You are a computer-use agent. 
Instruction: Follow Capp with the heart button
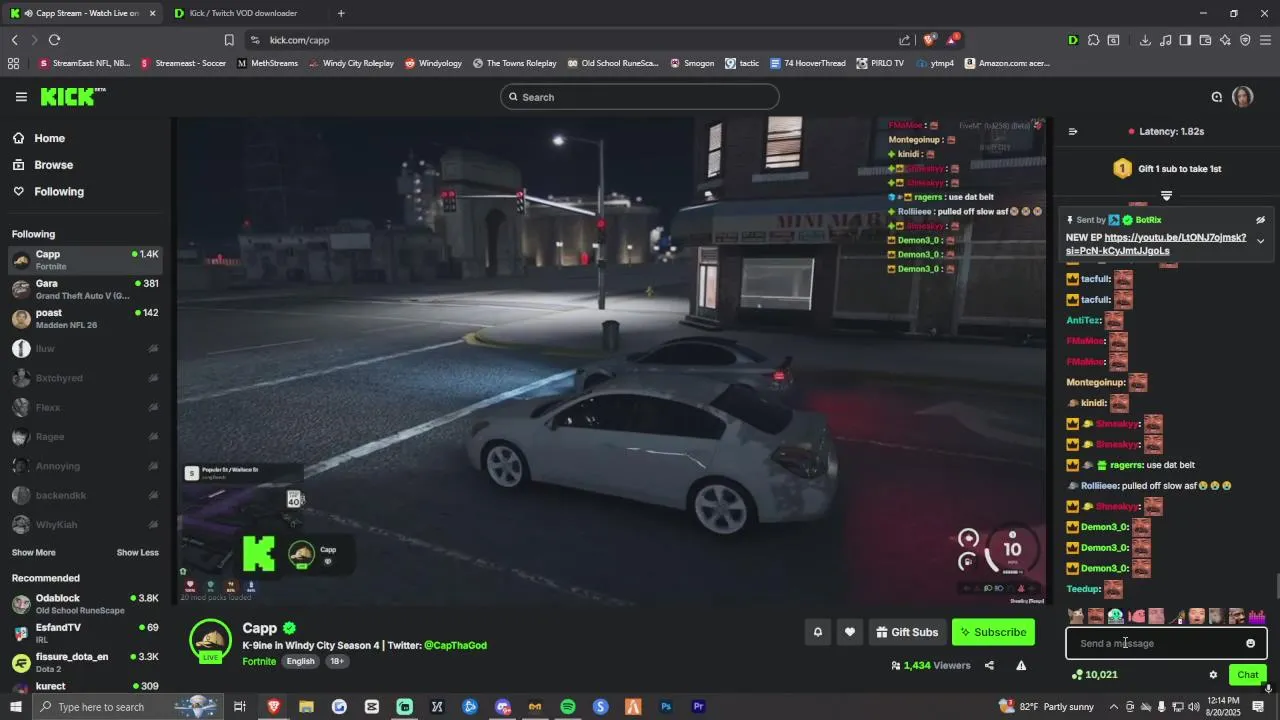pos(849,632)
